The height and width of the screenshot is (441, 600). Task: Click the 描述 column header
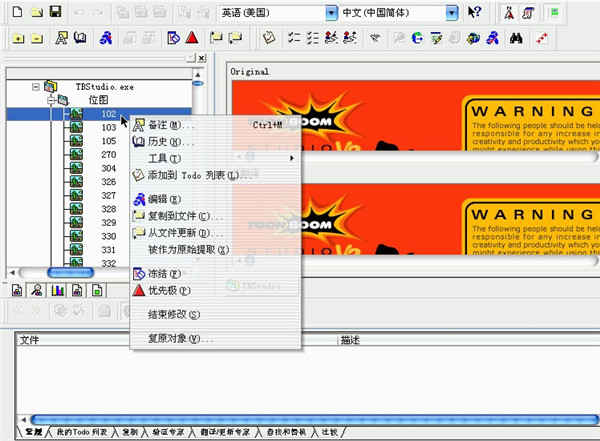click(469, 340)
